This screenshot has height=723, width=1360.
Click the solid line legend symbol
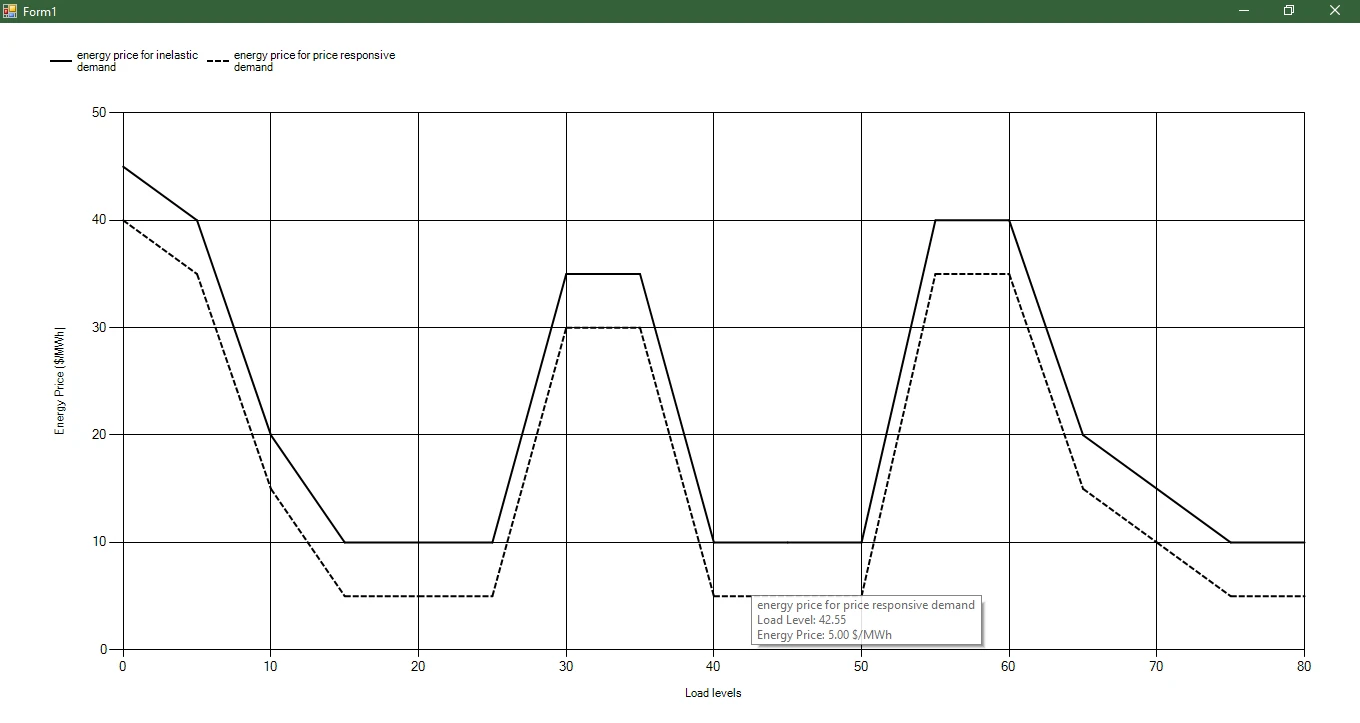tap(61, 61)
